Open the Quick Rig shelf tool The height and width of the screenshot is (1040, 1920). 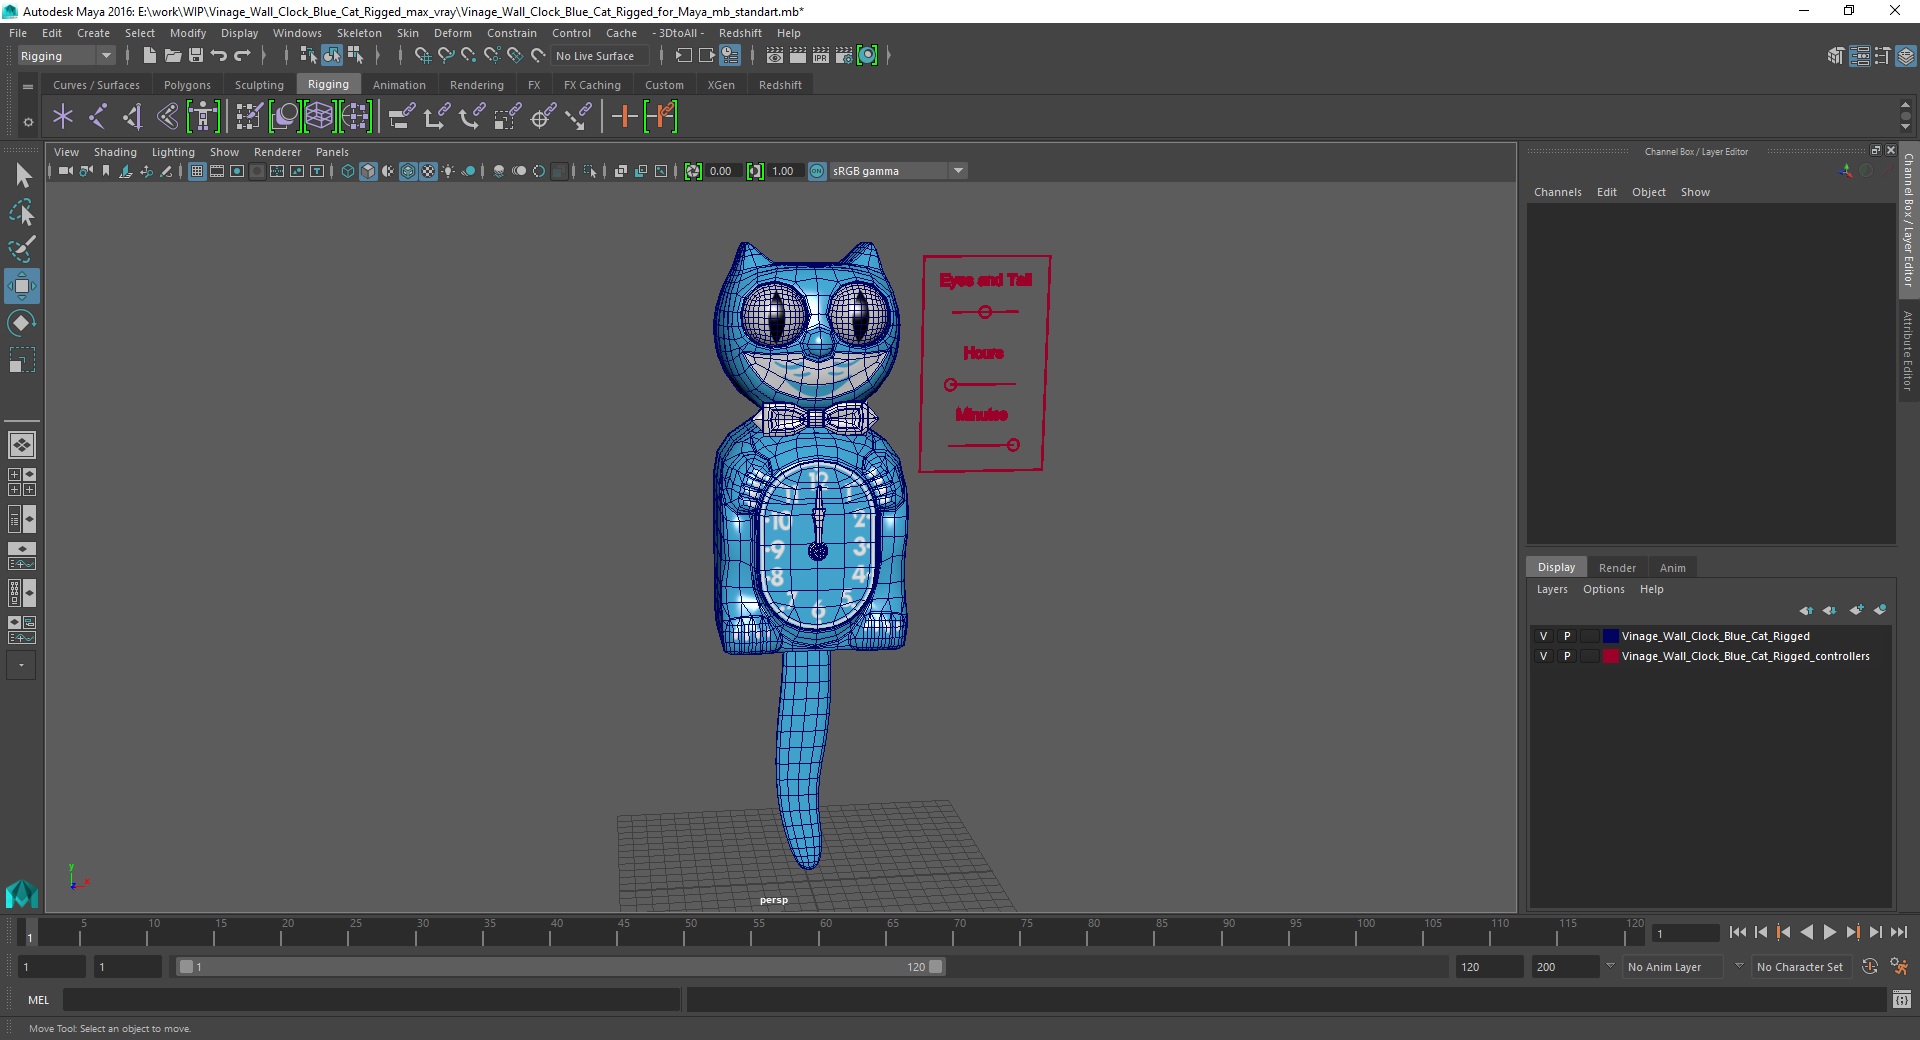coord(203,117)
